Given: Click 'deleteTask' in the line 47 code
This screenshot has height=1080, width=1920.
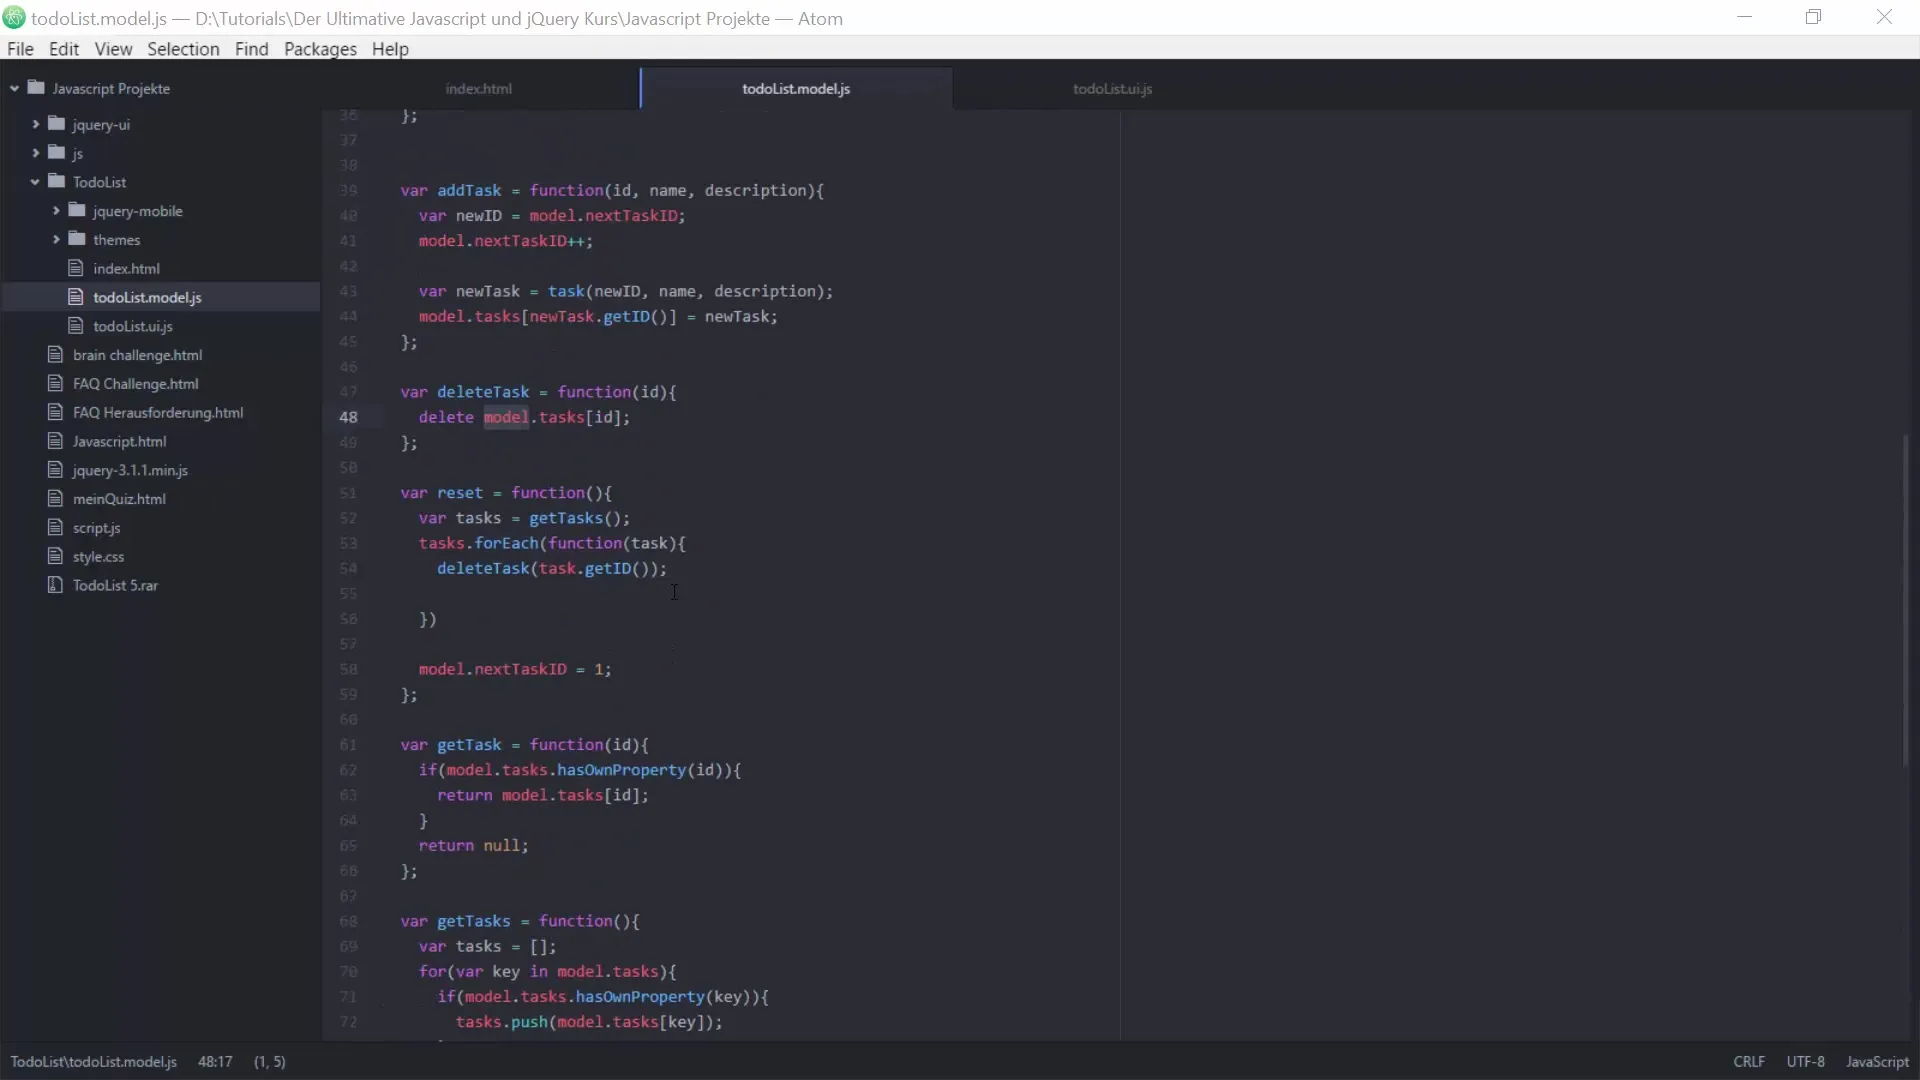Looking at the screenshot, I should click(x=483, y=392).
